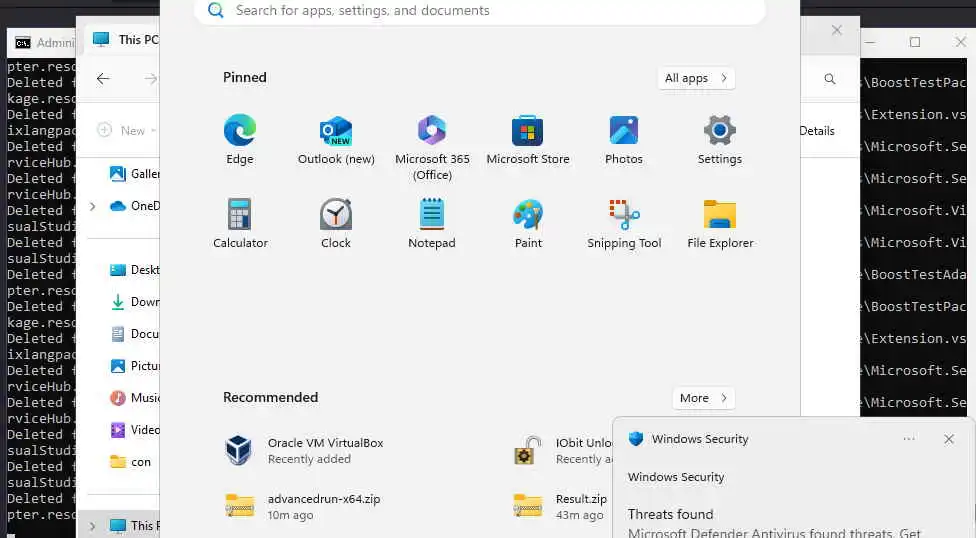
Task: Select This PC in File Explorer sidebar
Action: [133, 526]
